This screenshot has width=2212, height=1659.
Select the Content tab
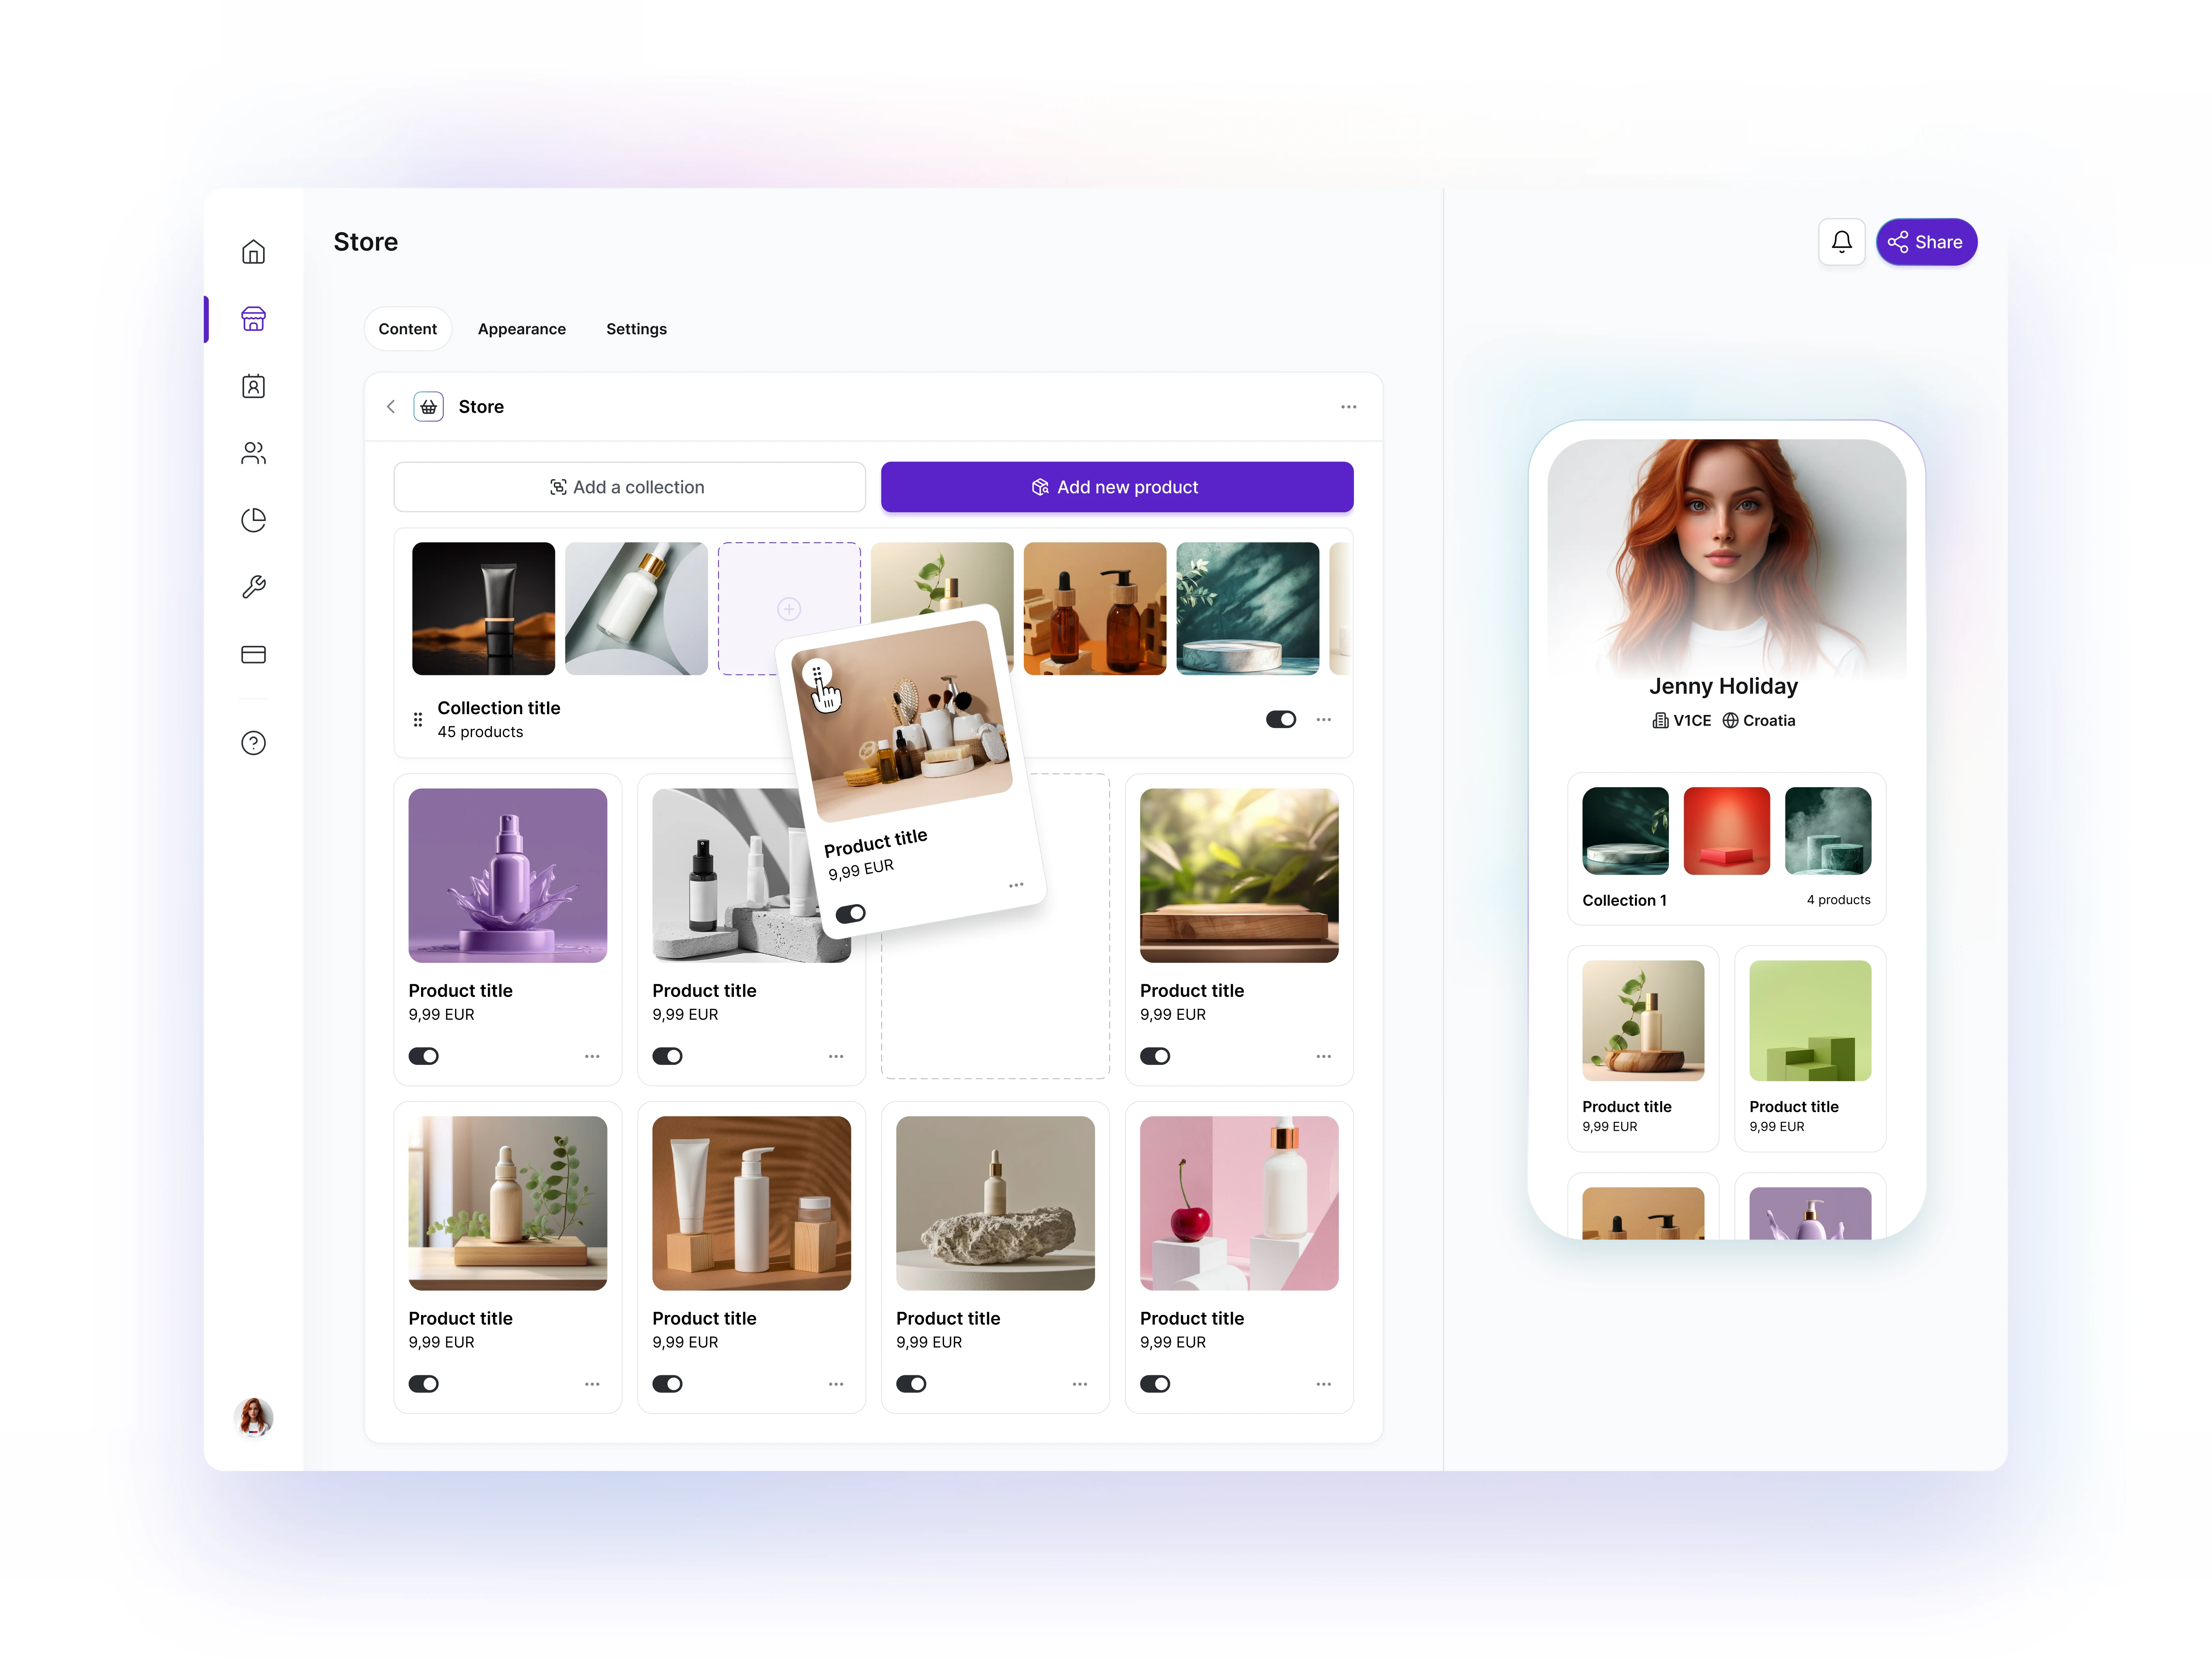click(x=408, y=327)
